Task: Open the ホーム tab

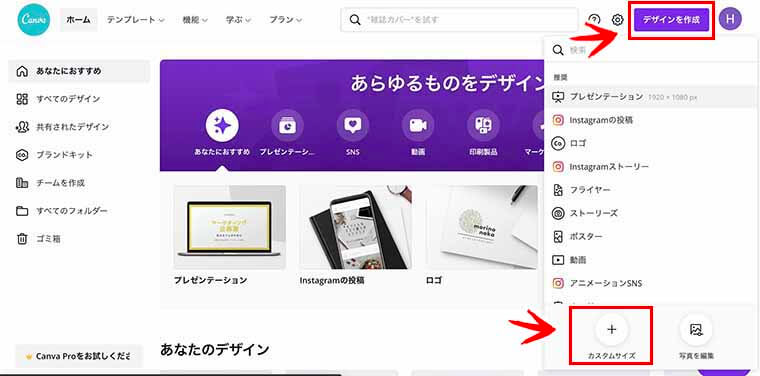Action: click(x=79, y=20)
